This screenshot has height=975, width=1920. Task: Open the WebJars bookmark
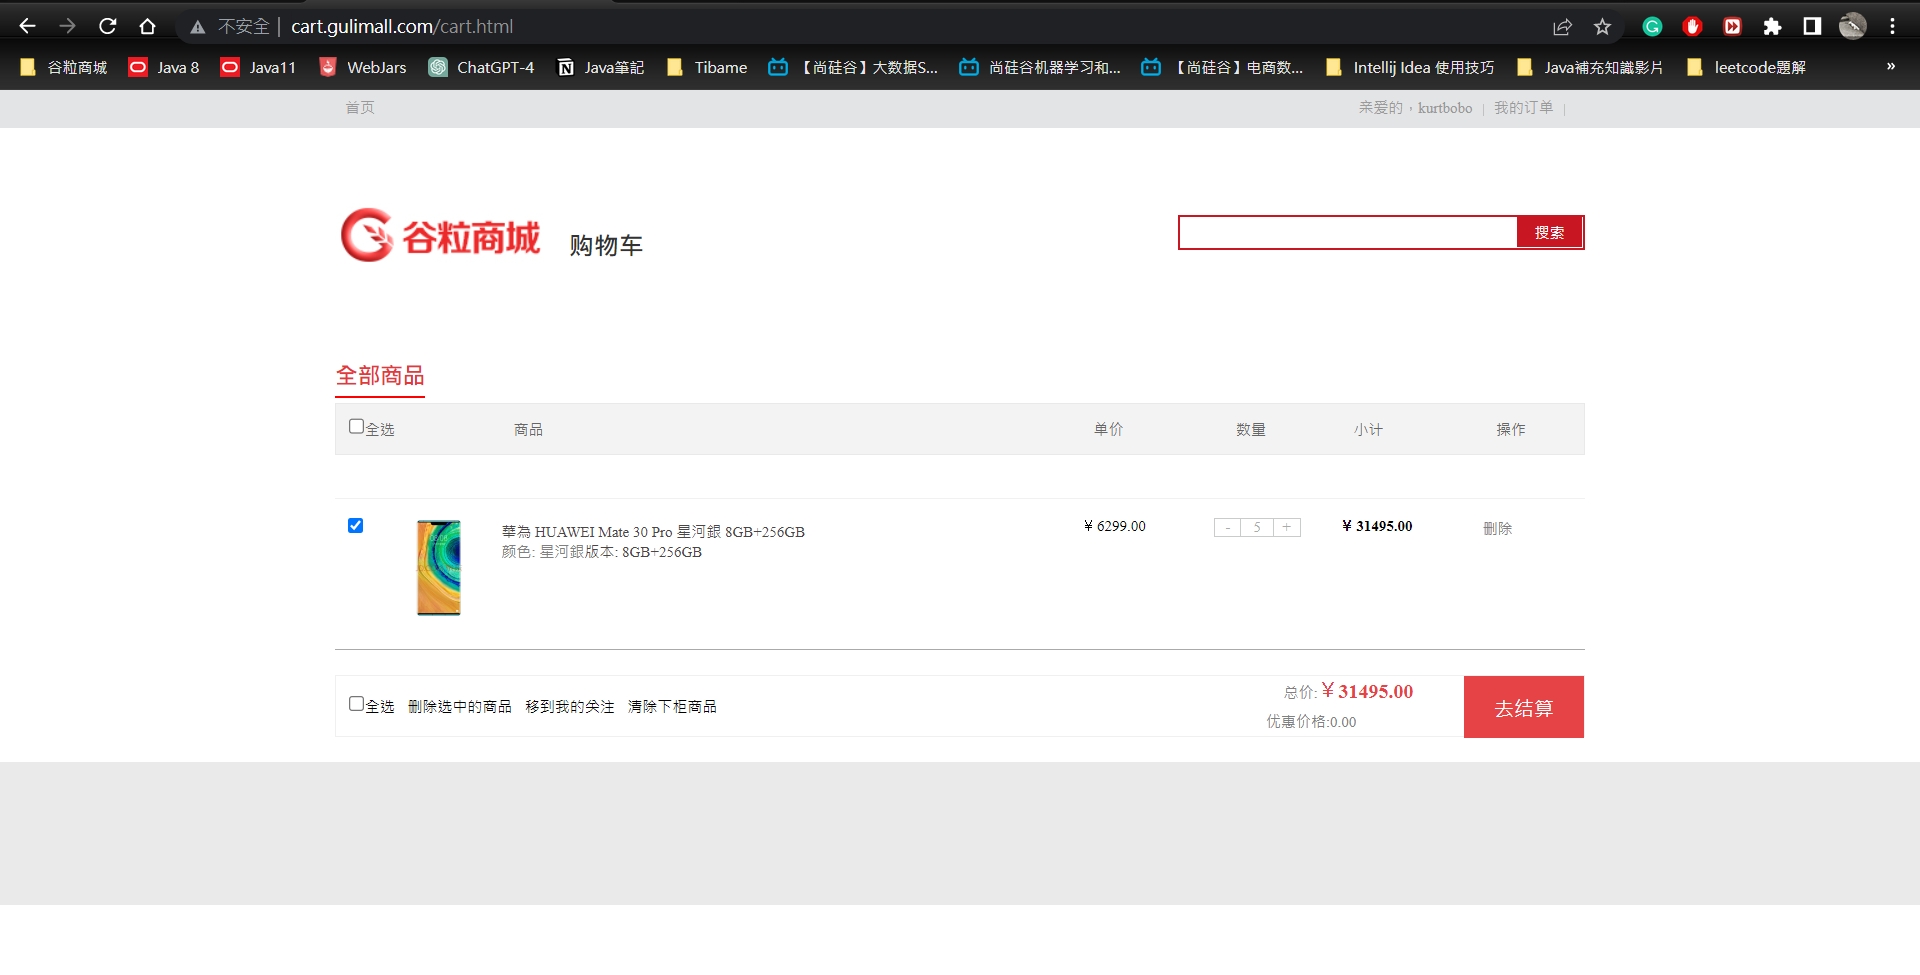[362, 67]
